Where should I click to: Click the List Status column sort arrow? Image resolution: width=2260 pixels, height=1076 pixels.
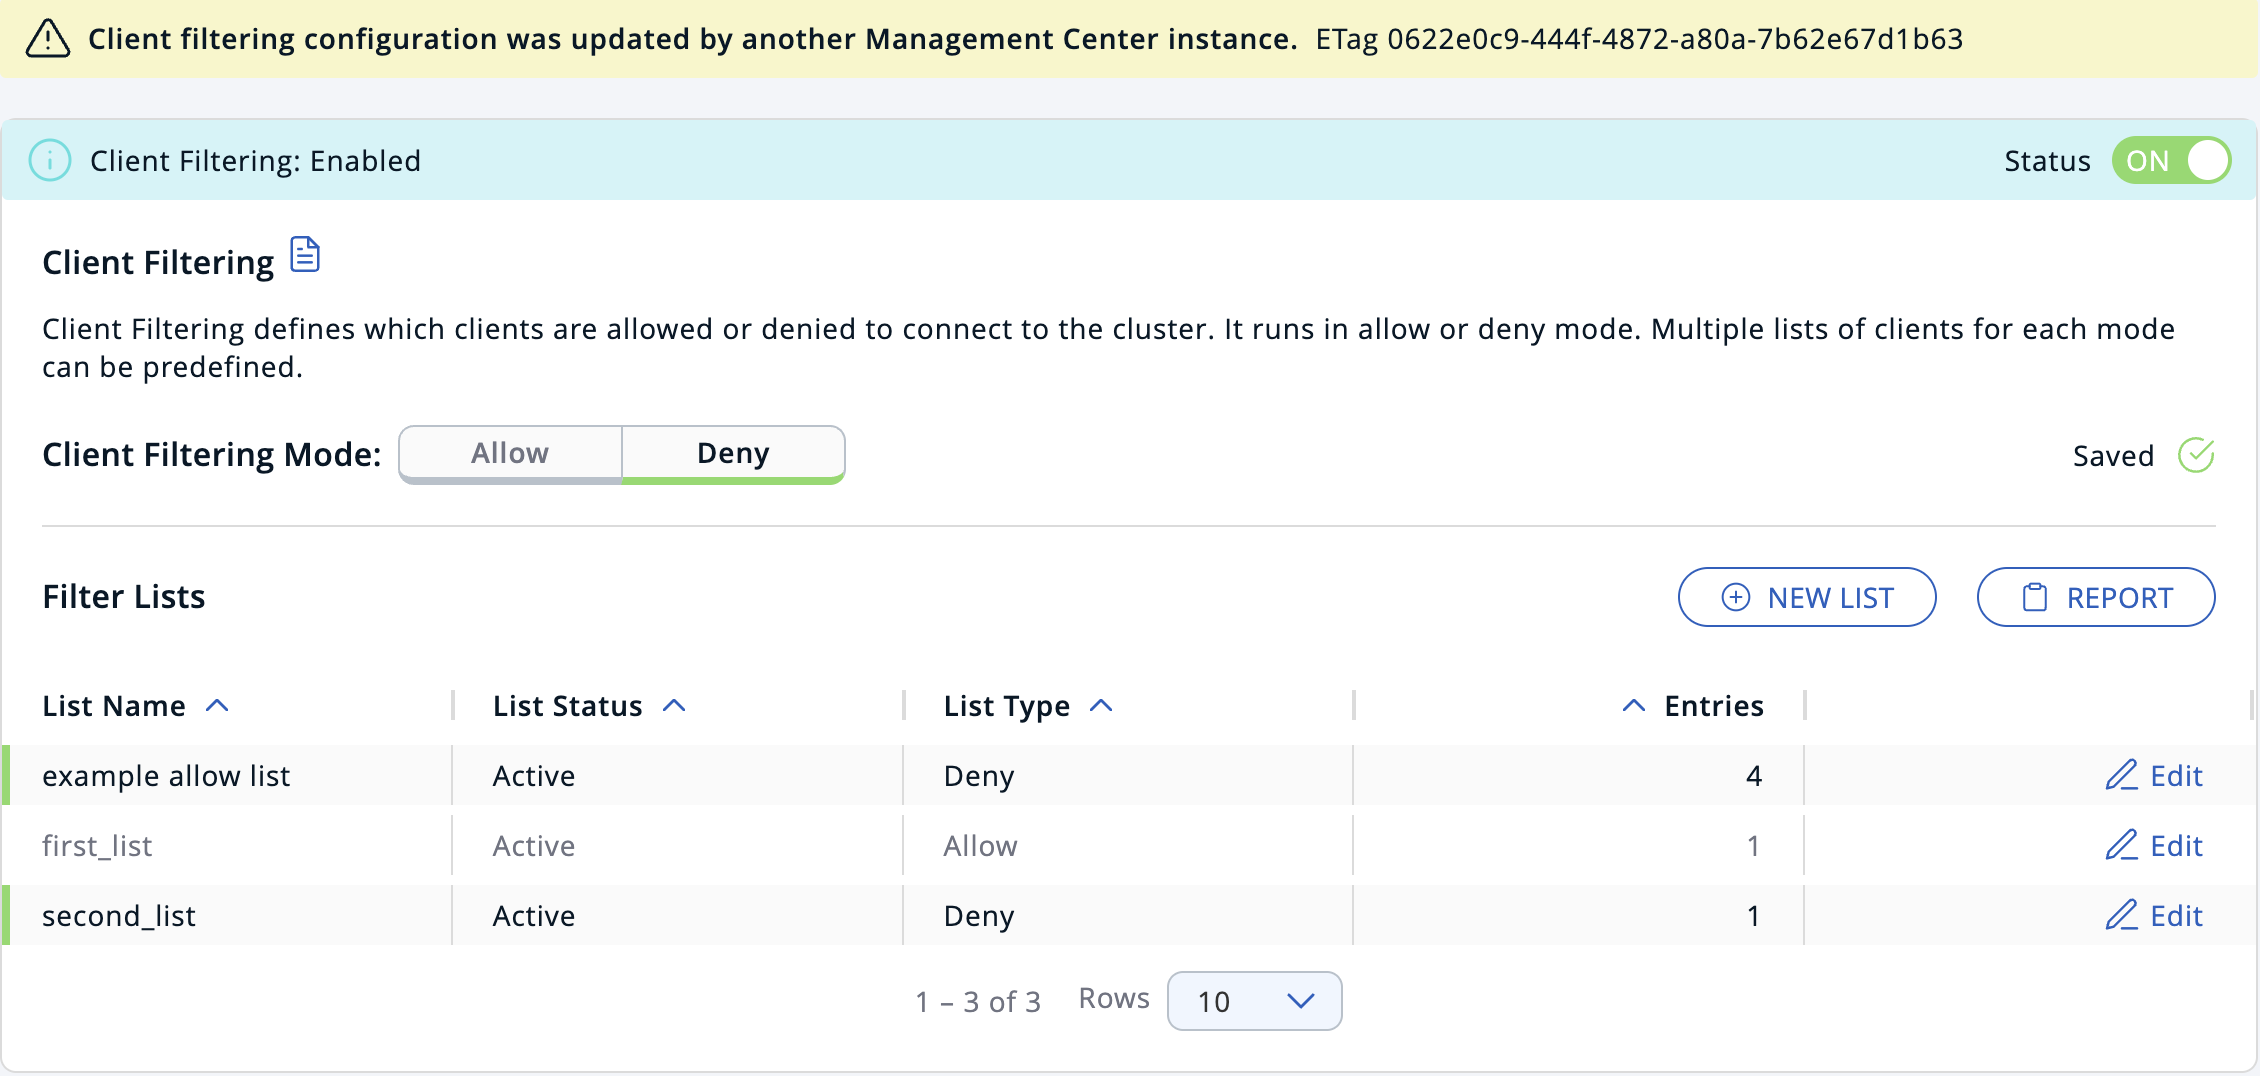pyautogui.click(x=676, y=705)
